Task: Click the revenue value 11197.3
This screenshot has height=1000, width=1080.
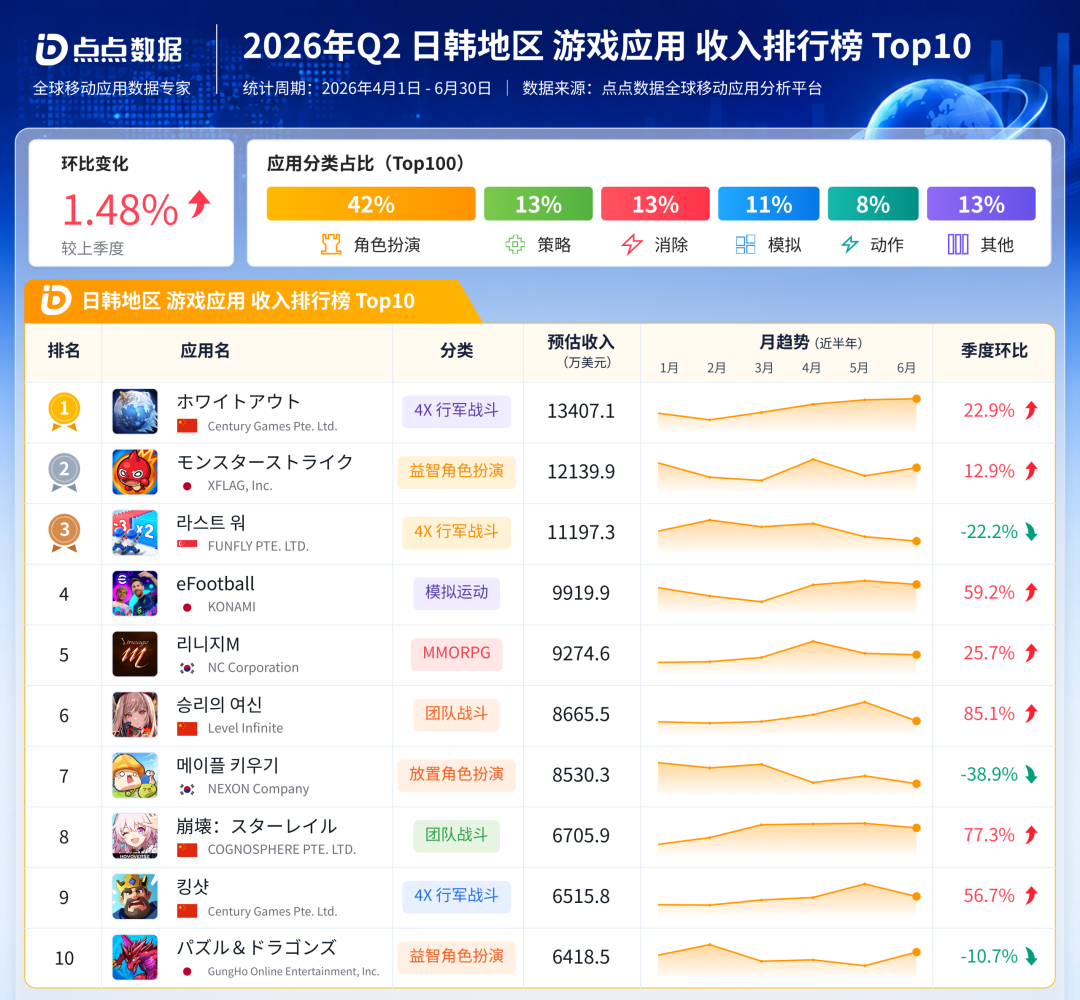Action: (581, 532)
